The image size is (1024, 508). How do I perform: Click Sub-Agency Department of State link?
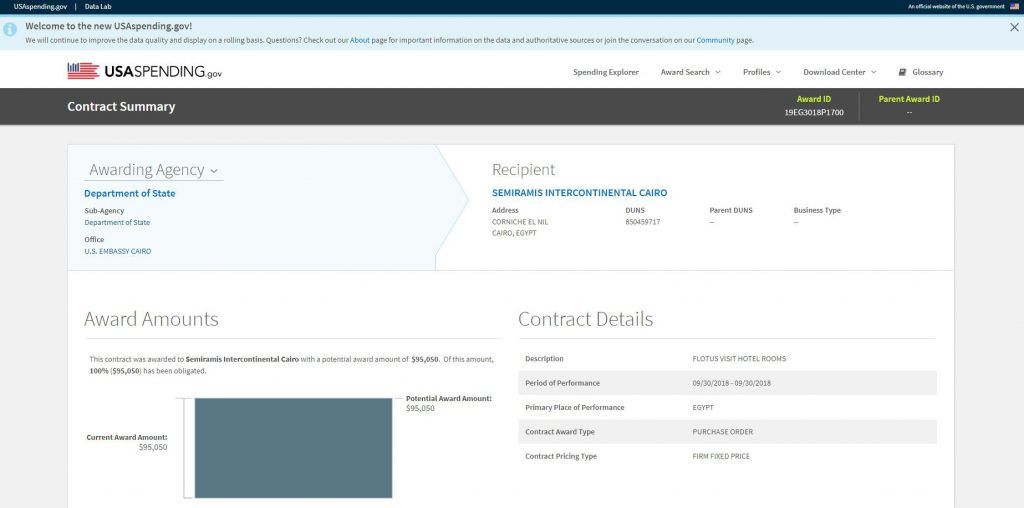pyautogui.click(x=117, y=222)
